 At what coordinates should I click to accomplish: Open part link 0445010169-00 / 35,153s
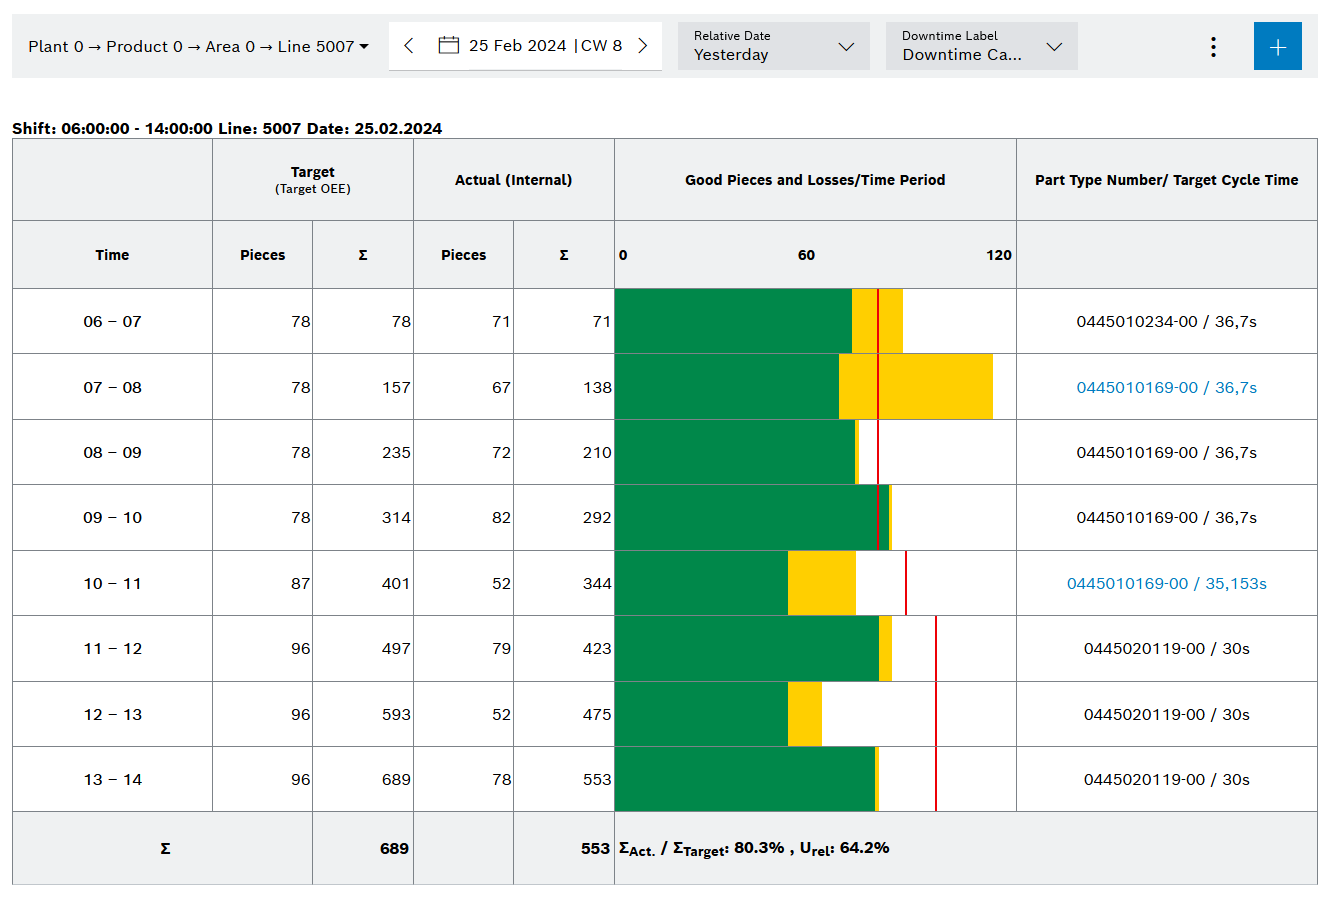(x=1166, y=584)
